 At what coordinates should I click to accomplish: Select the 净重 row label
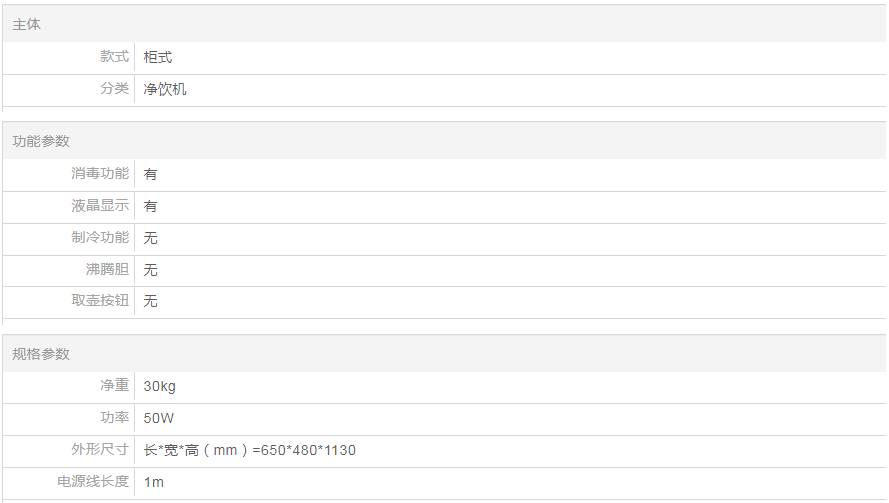click(x=114, y=386)
